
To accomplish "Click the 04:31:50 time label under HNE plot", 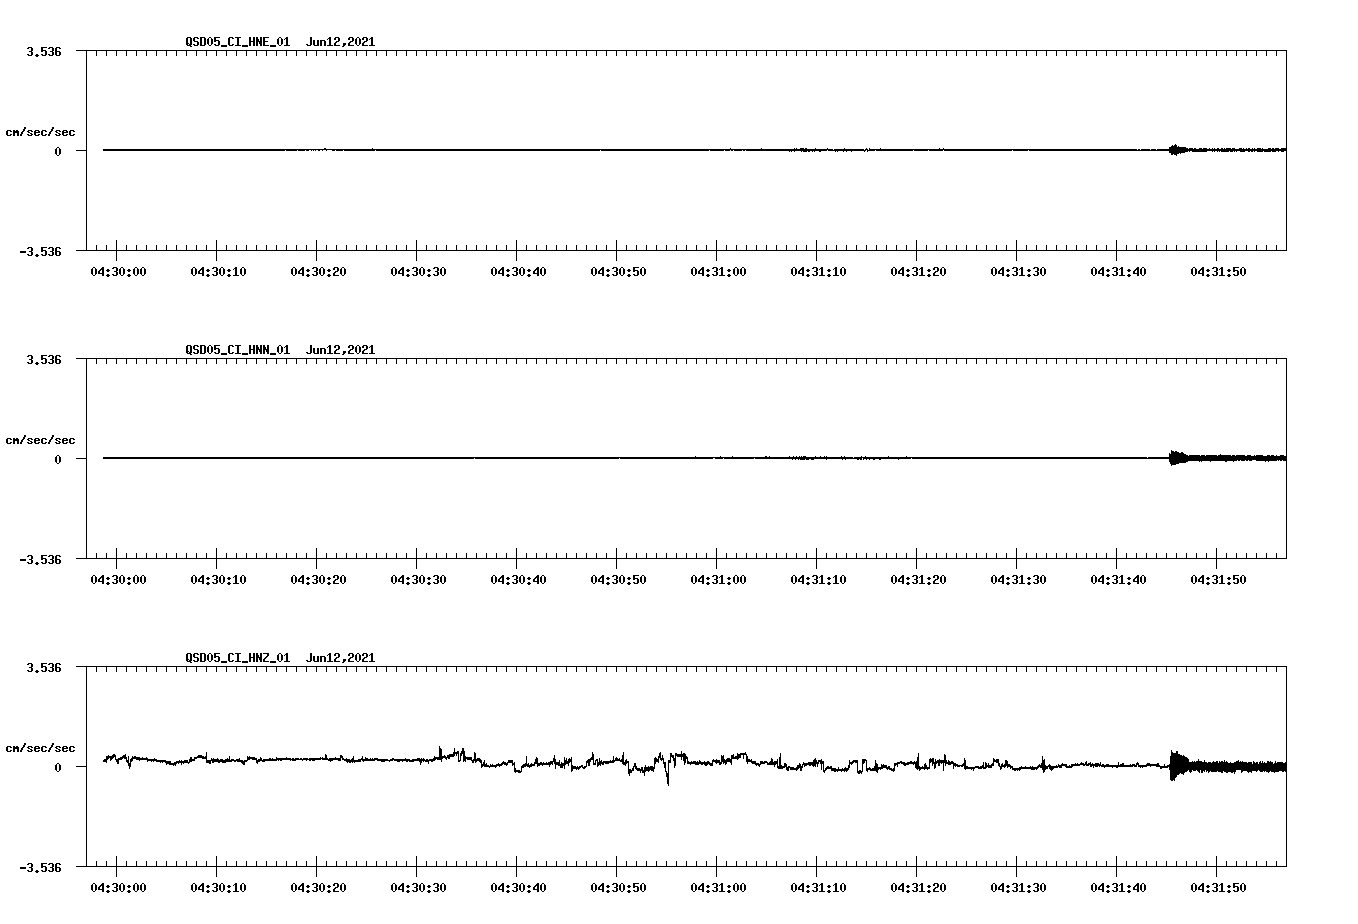I will [1218, 272].
